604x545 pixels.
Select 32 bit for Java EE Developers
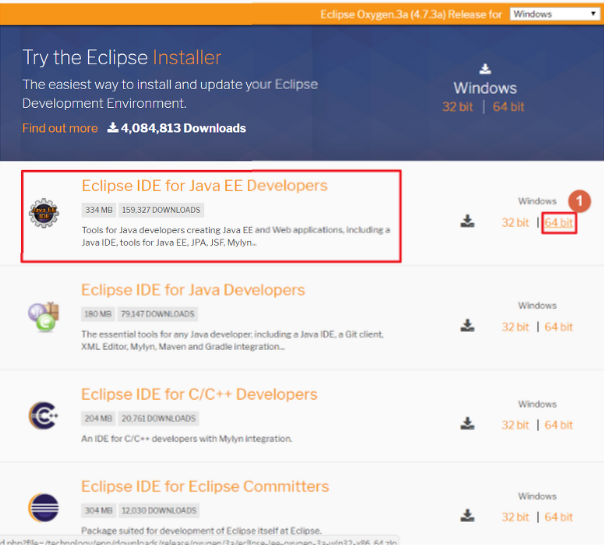515,223
